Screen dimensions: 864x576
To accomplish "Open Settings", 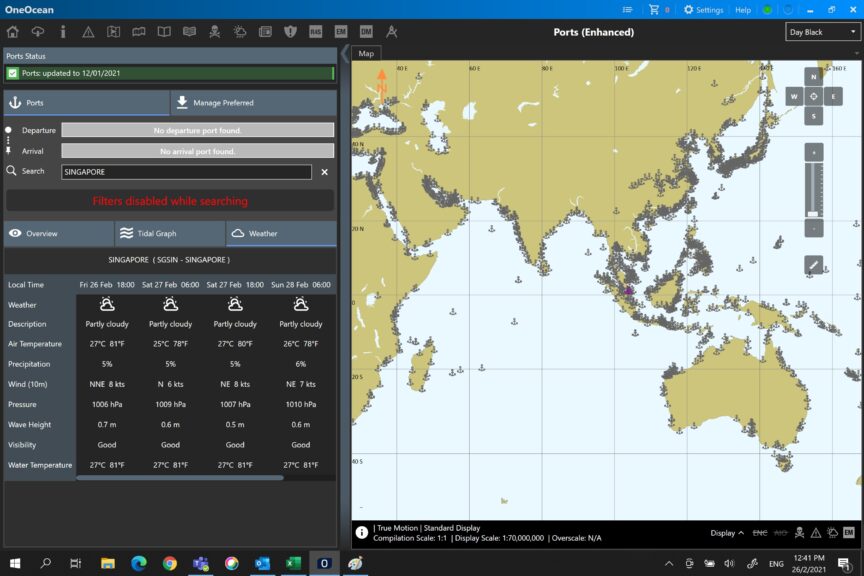I will coord(703,10).
